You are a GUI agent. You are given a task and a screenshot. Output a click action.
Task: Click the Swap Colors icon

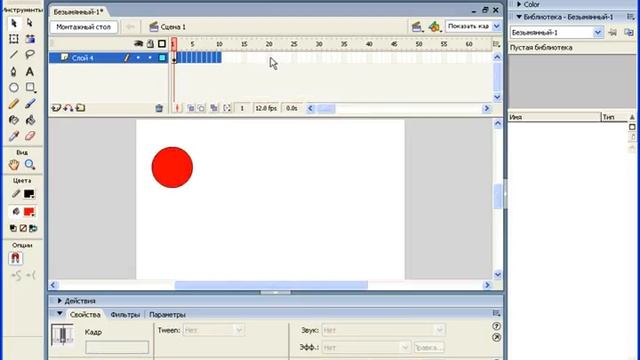coord(33,228)
